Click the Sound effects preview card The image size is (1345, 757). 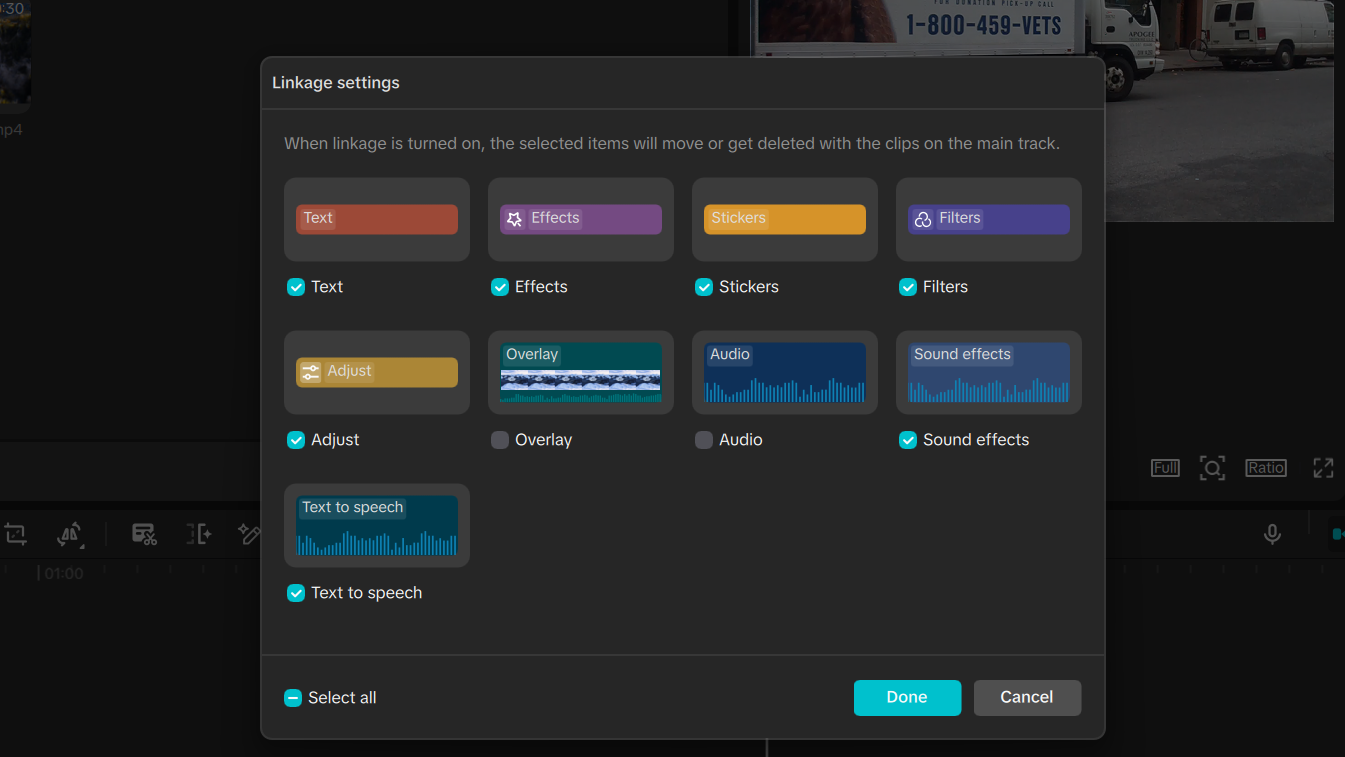pos(989,373)
